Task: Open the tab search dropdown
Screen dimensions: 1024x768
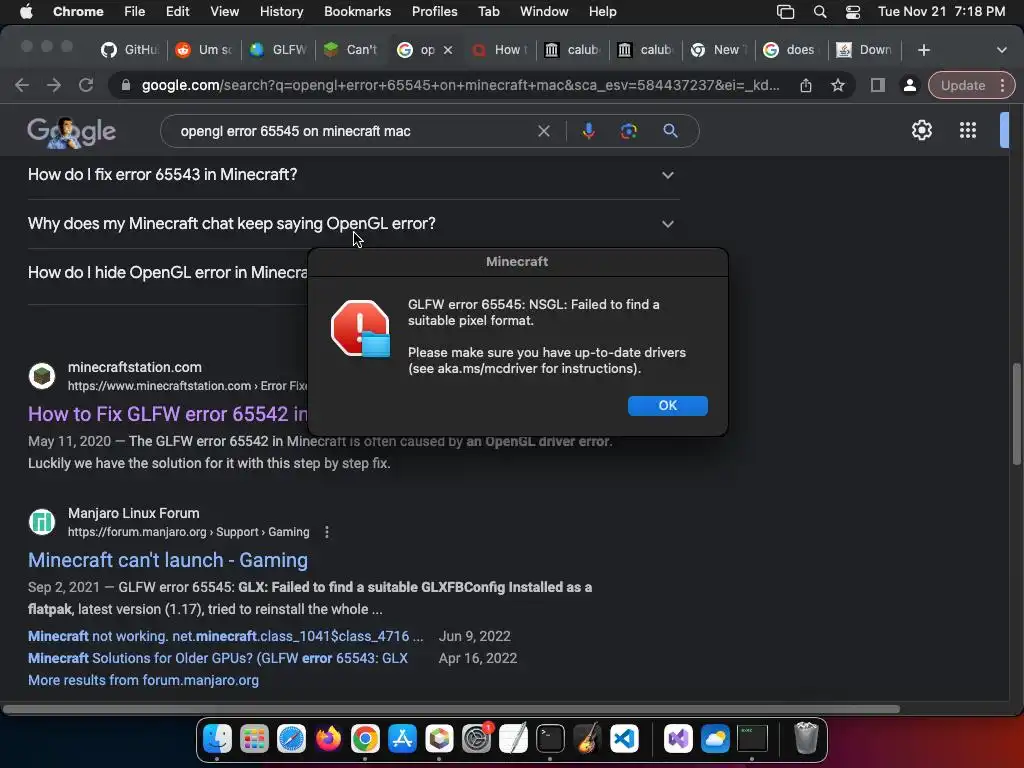Action: (1002, 50)
